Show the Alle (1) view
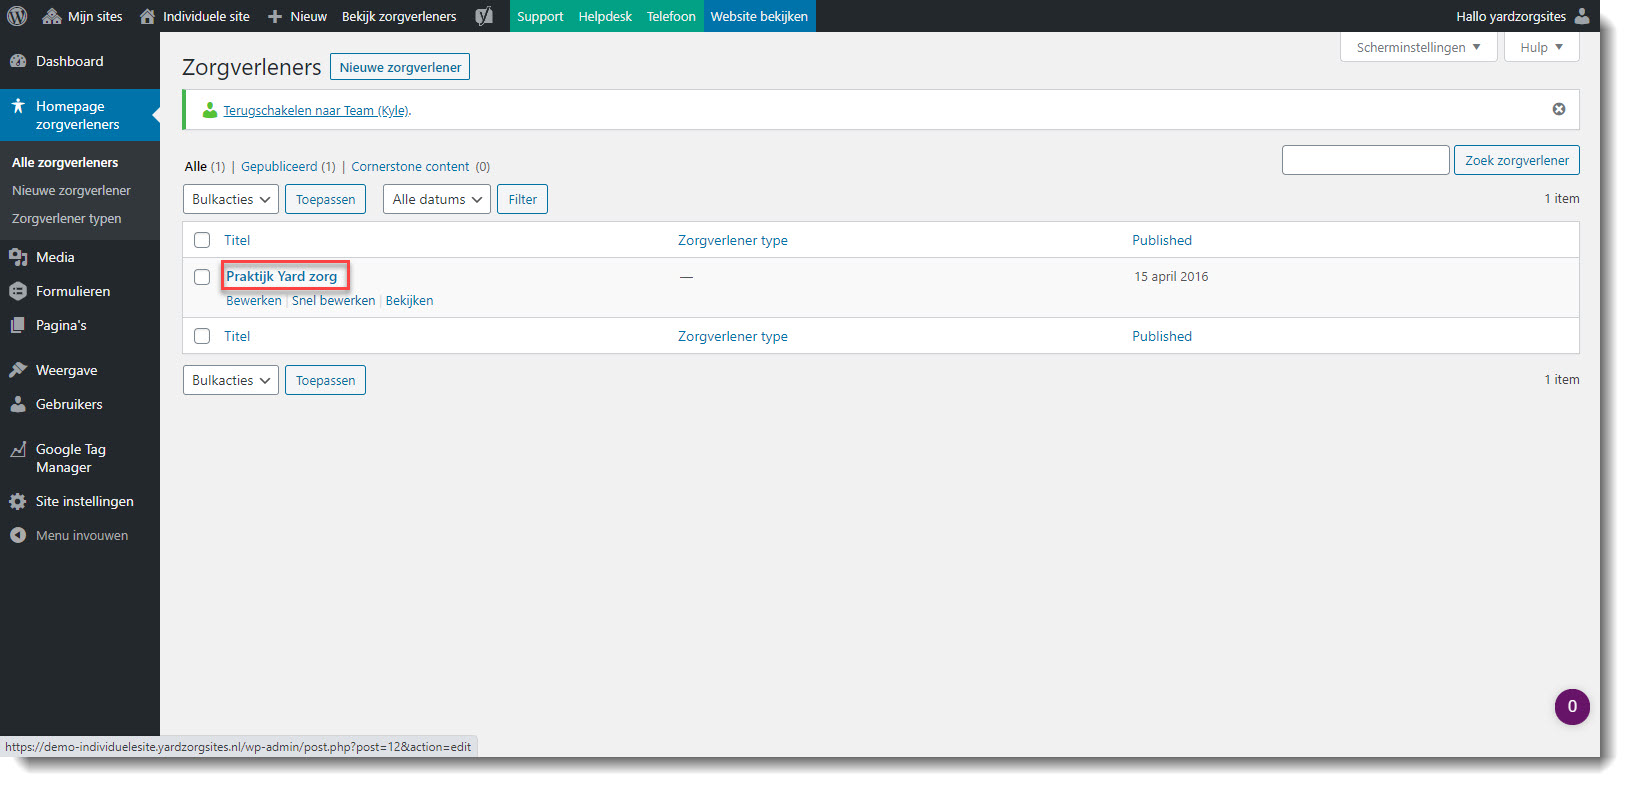The width and height of the screenshot is (1630, 787). click(204, 166)
